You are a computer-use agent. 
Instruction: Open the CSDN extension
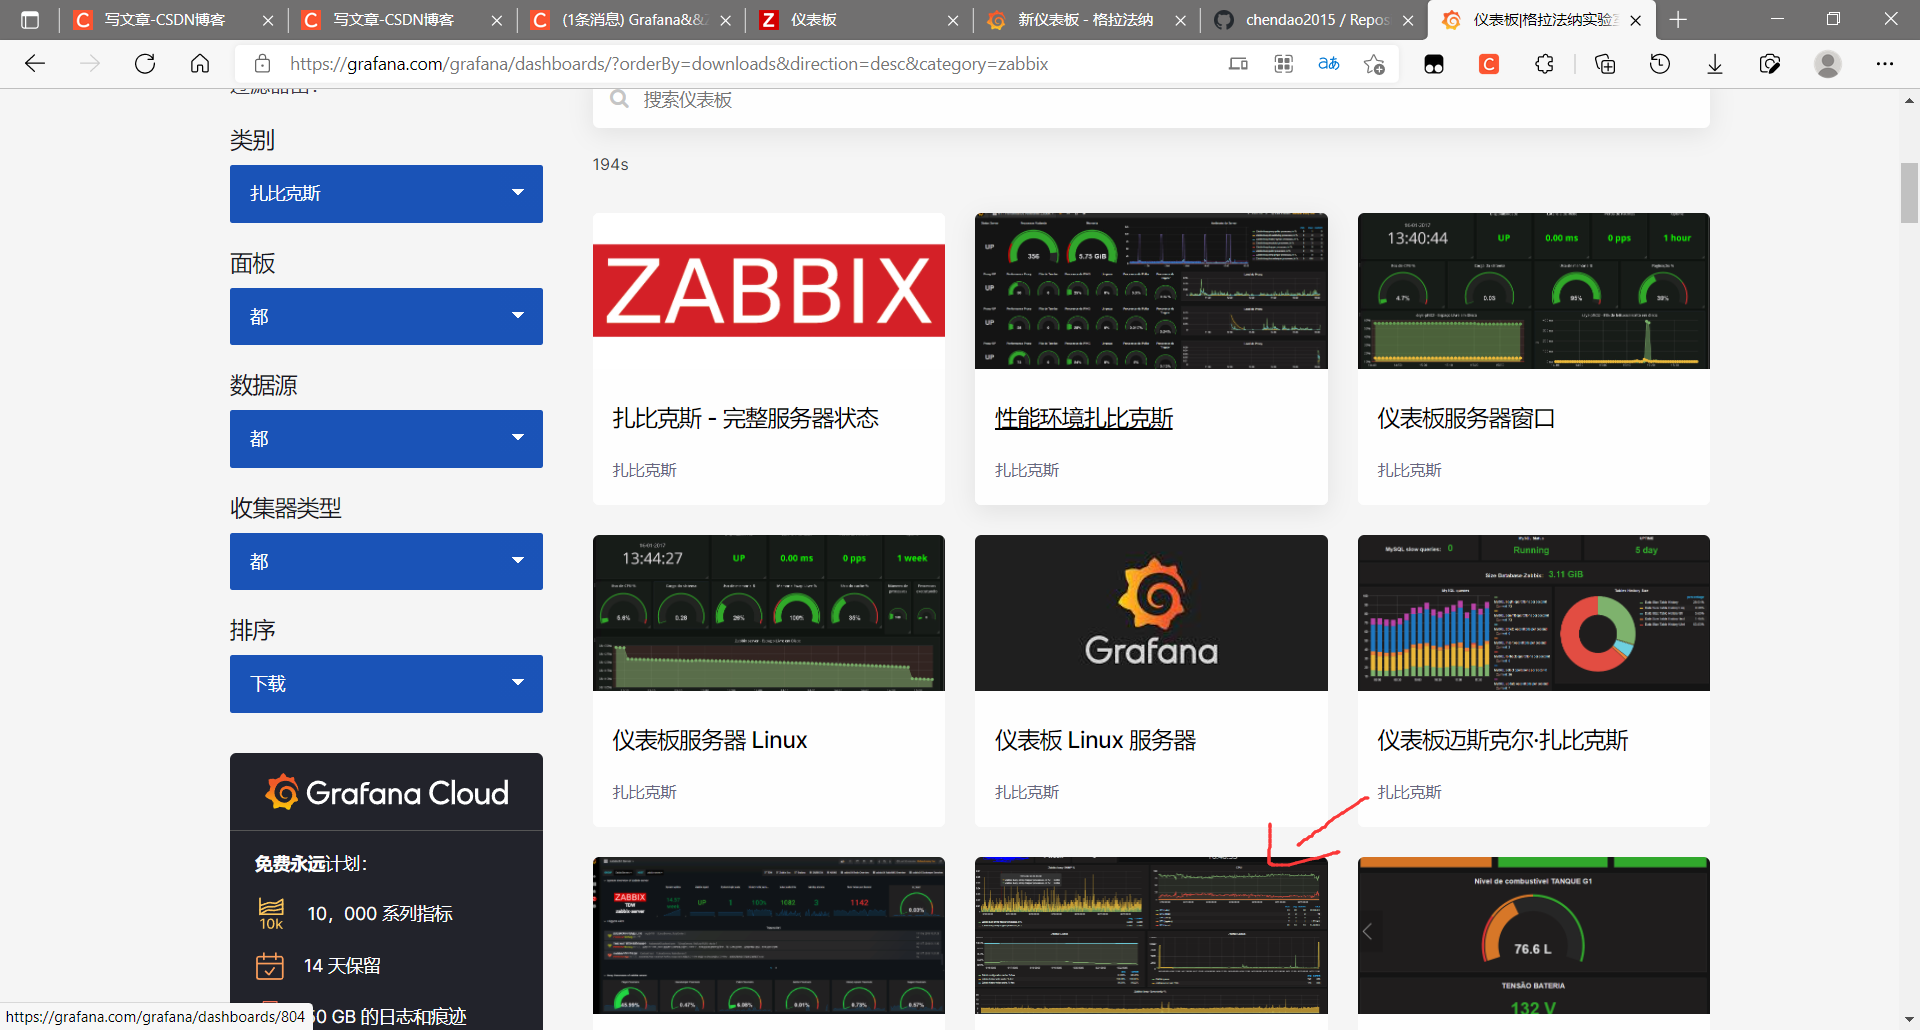click(x=1489, y=63)
